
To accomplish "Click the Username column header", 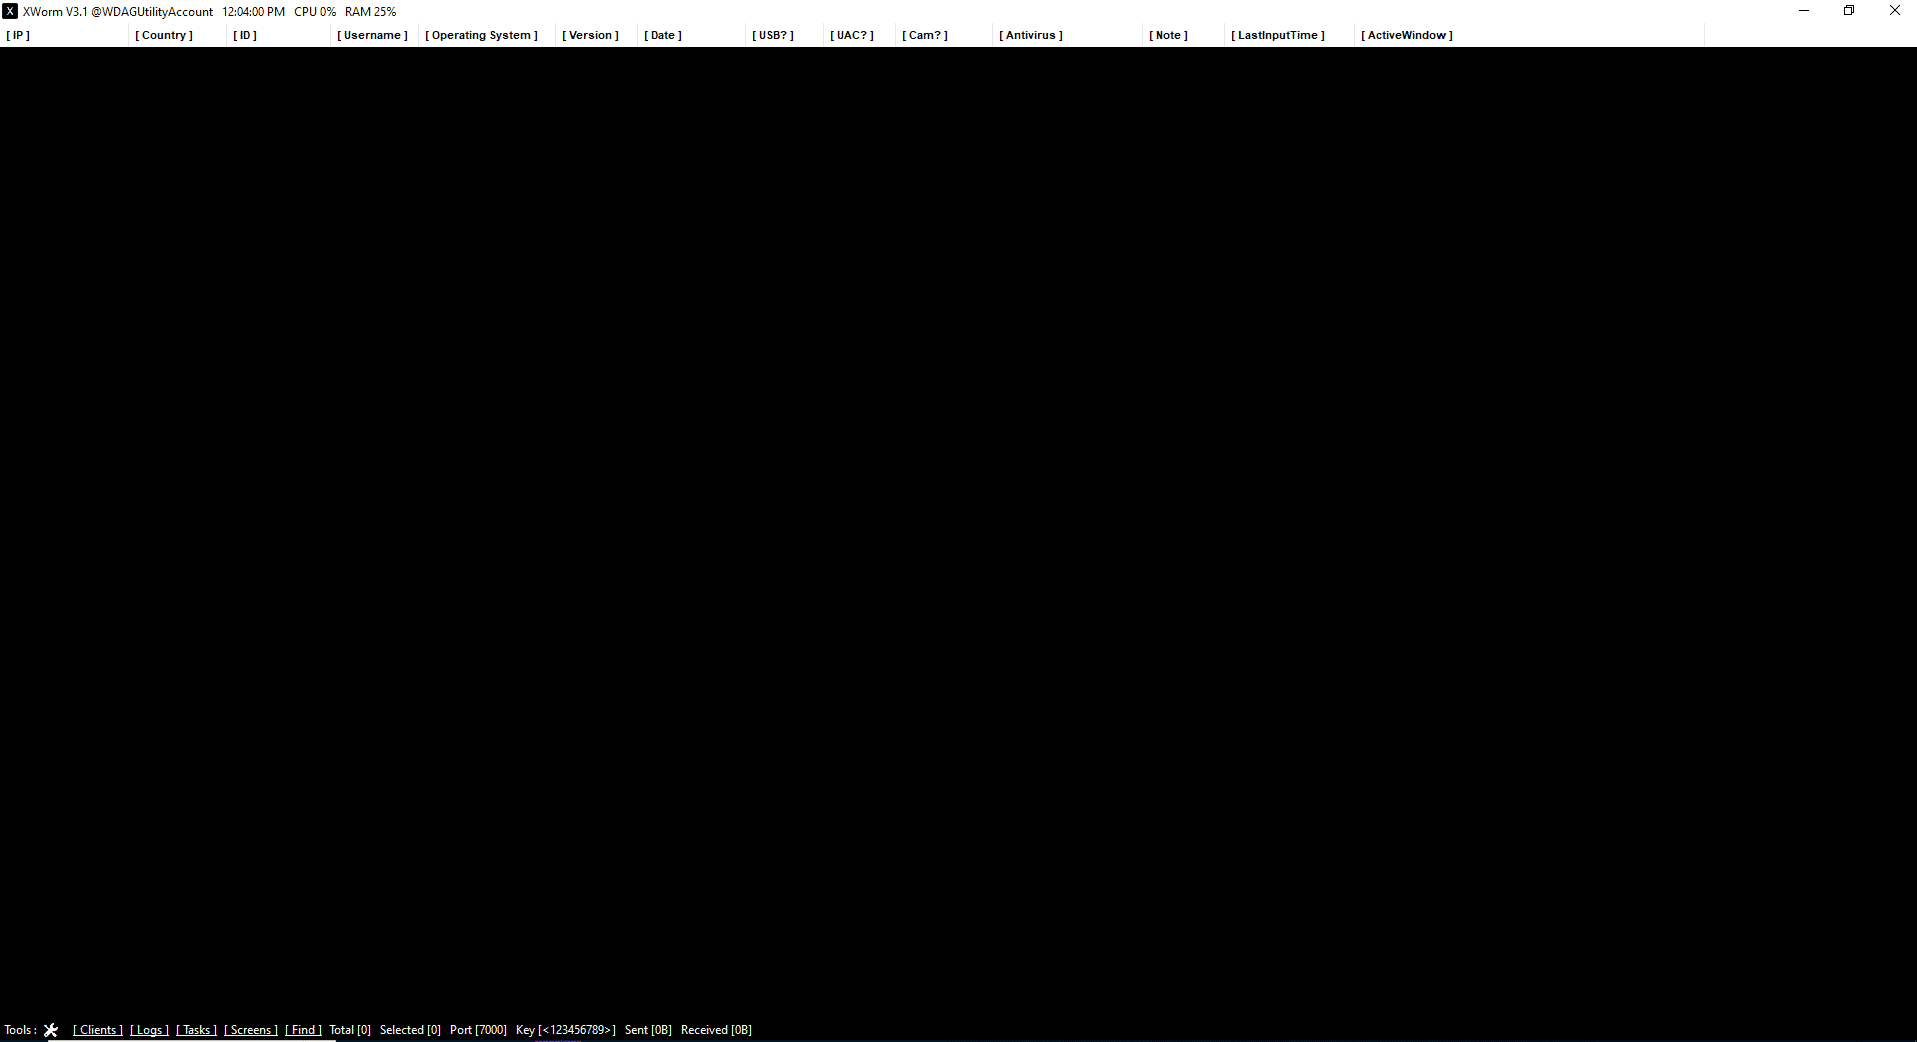I will 374,35.
